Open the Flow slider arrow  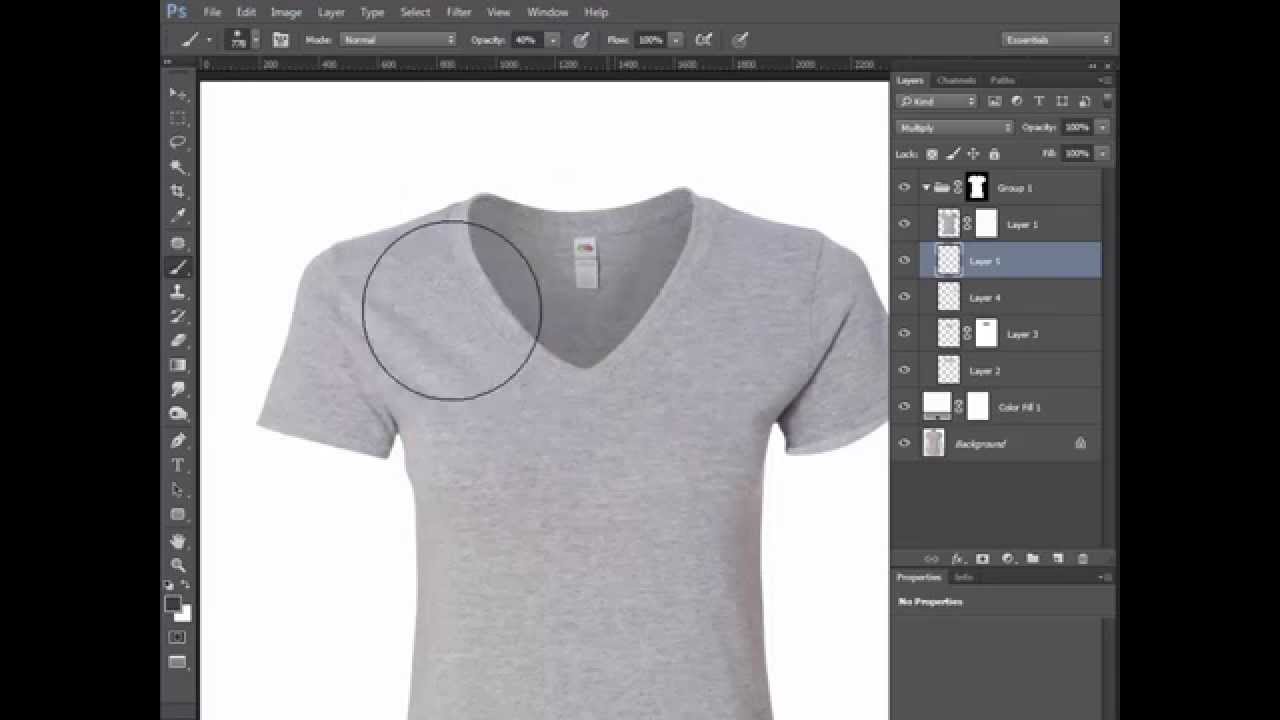(x=676, y=40)
